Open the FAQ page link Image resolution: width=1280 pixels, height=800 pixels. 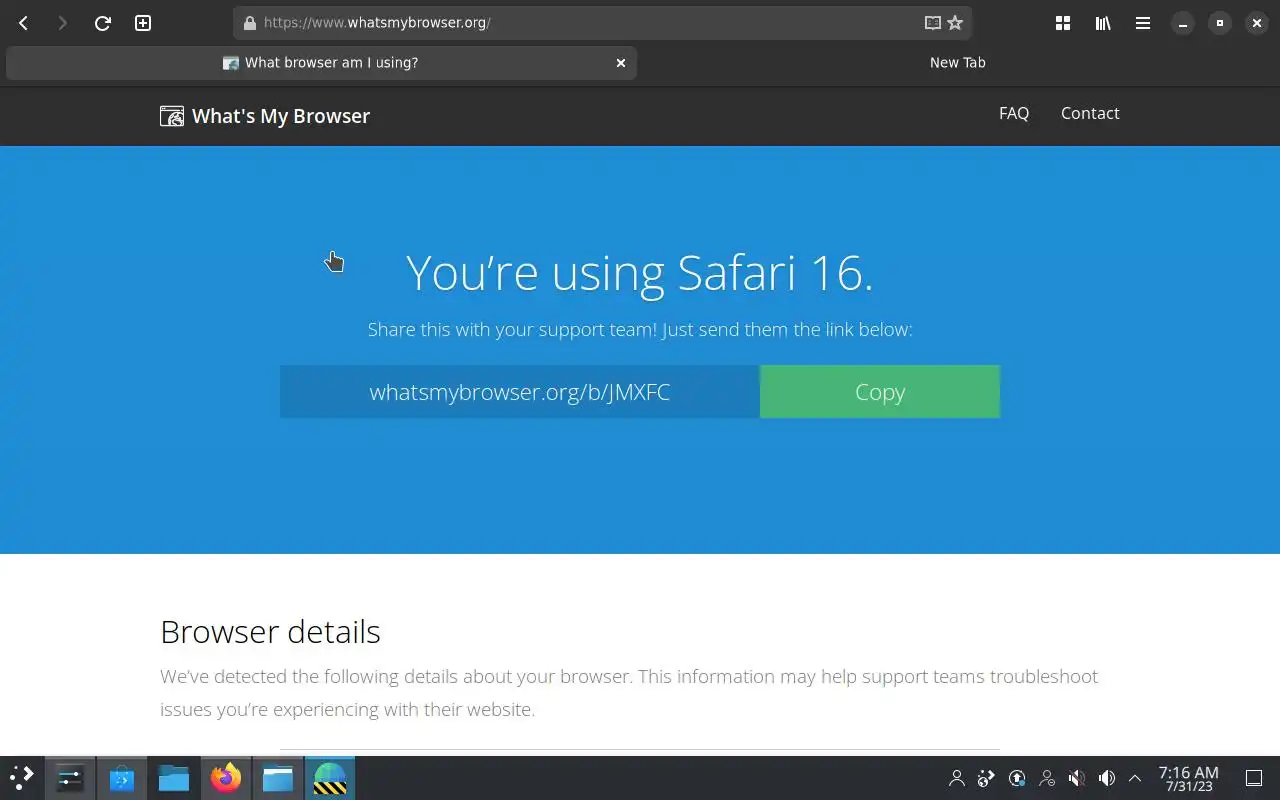point(1014,113)
